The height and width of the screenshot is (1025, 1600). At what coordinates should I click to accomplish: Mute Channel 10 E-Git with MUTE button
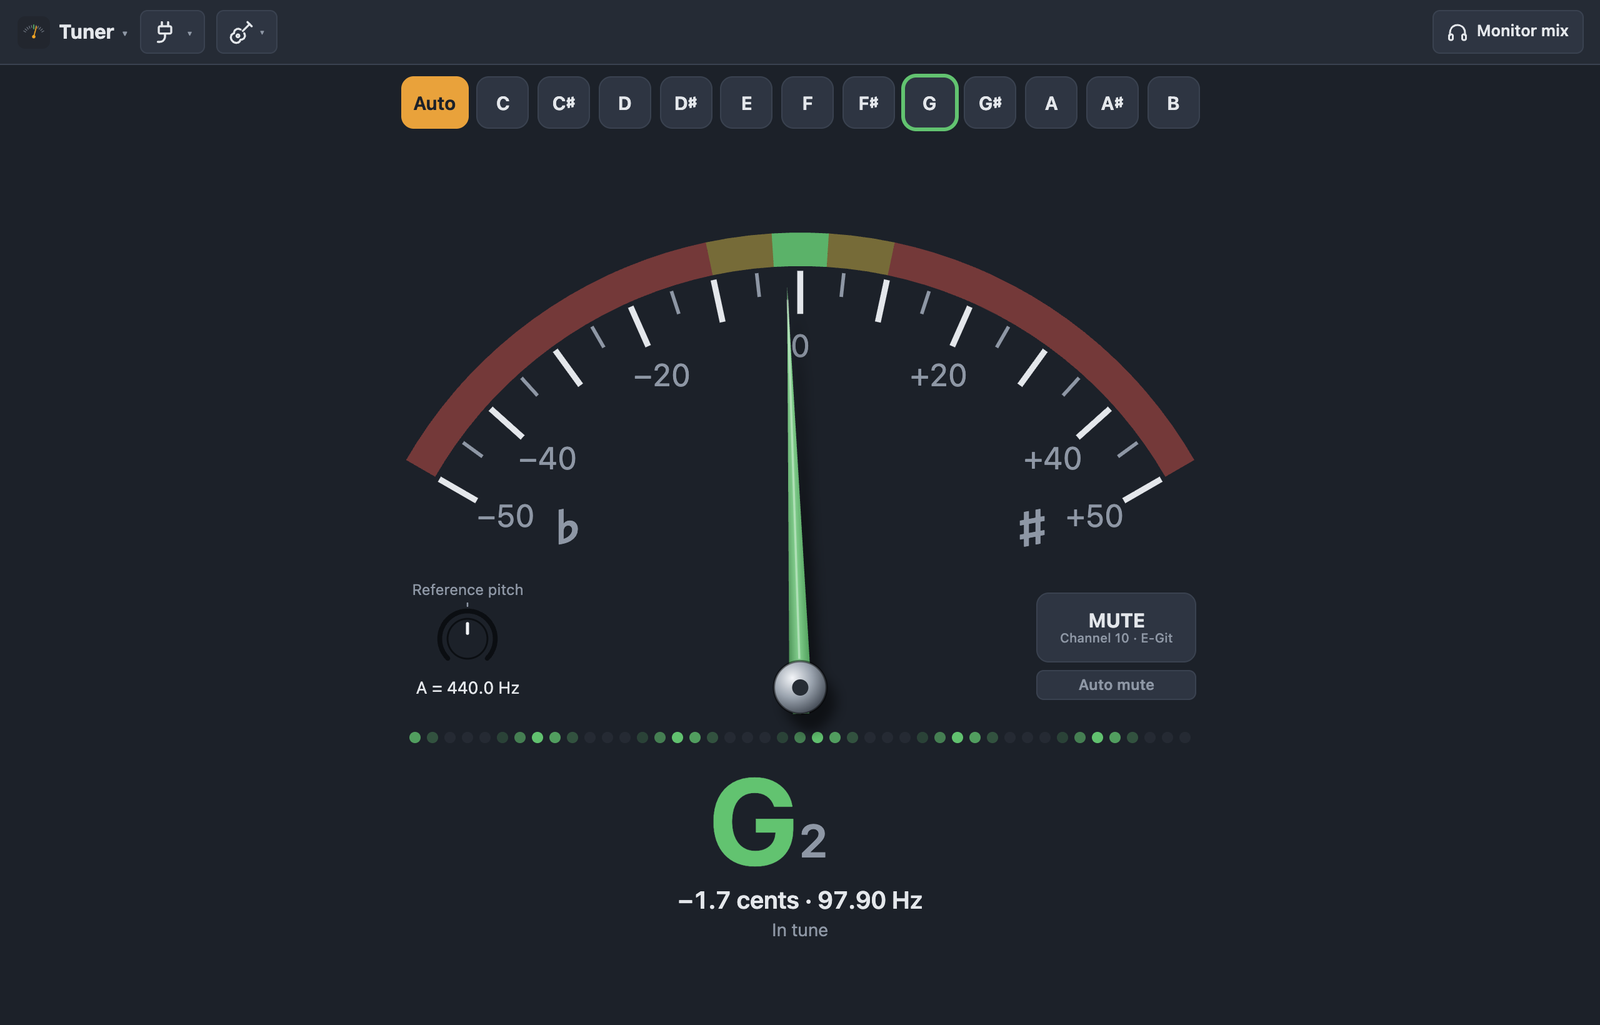click(x=1116, y=627)
